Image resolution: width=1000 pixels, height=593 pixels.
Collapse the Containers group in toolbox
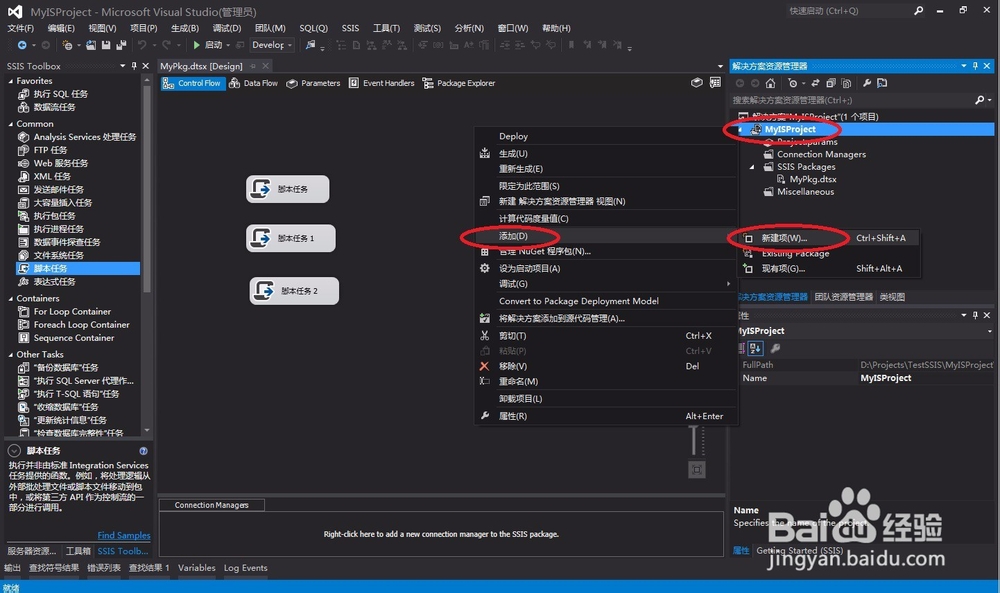[x=10, y=298]
